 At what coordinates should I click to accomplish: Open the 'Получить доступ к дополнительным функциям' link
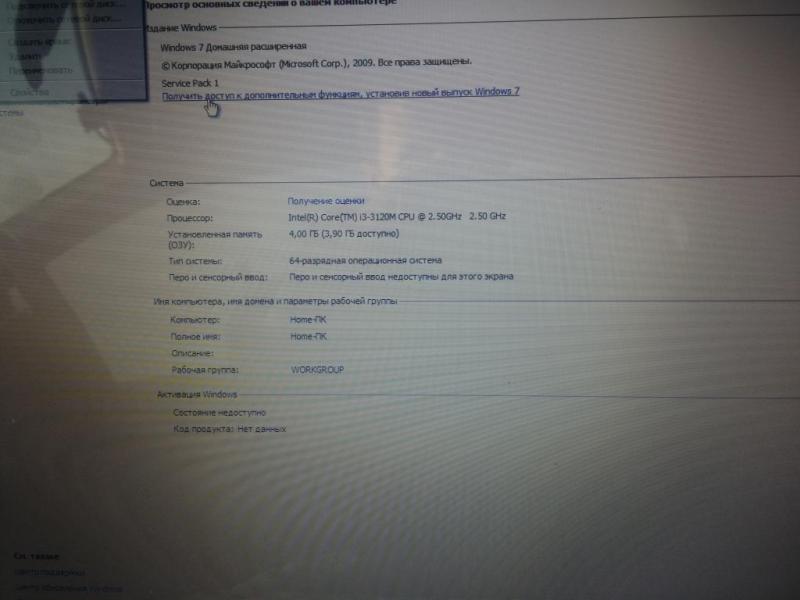pyautogui.click(x=340, y=93)
